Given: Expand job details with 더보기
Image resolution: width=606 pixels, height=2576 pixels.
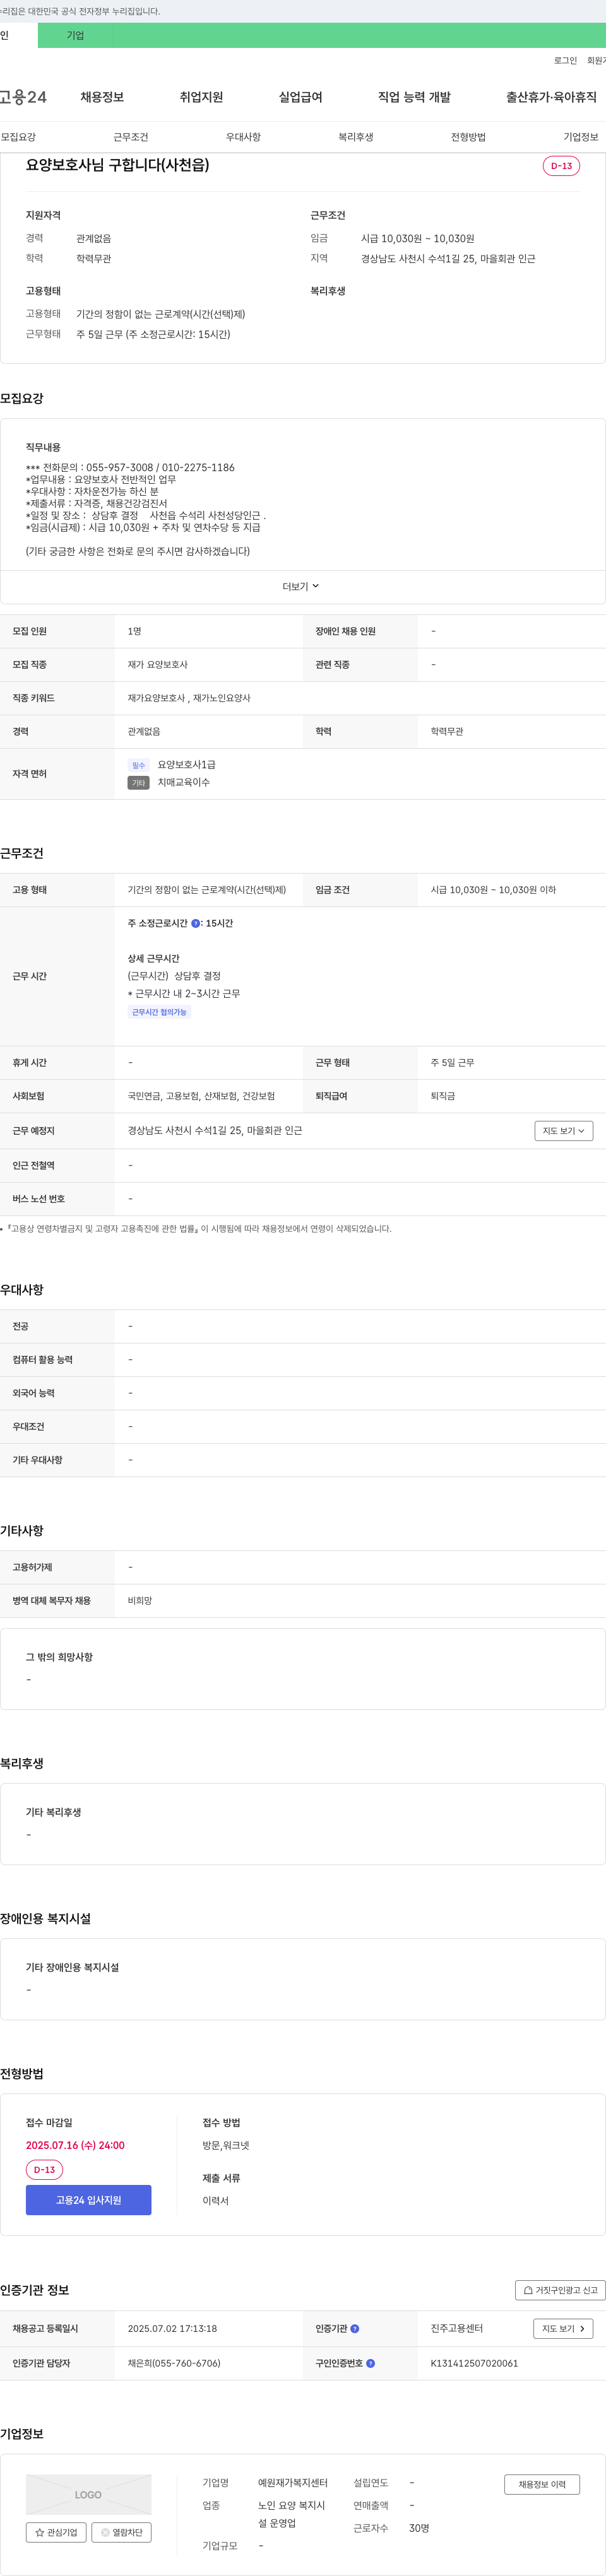Looking at the screenshot, I should pyautogui.click(x=301, y=586).
